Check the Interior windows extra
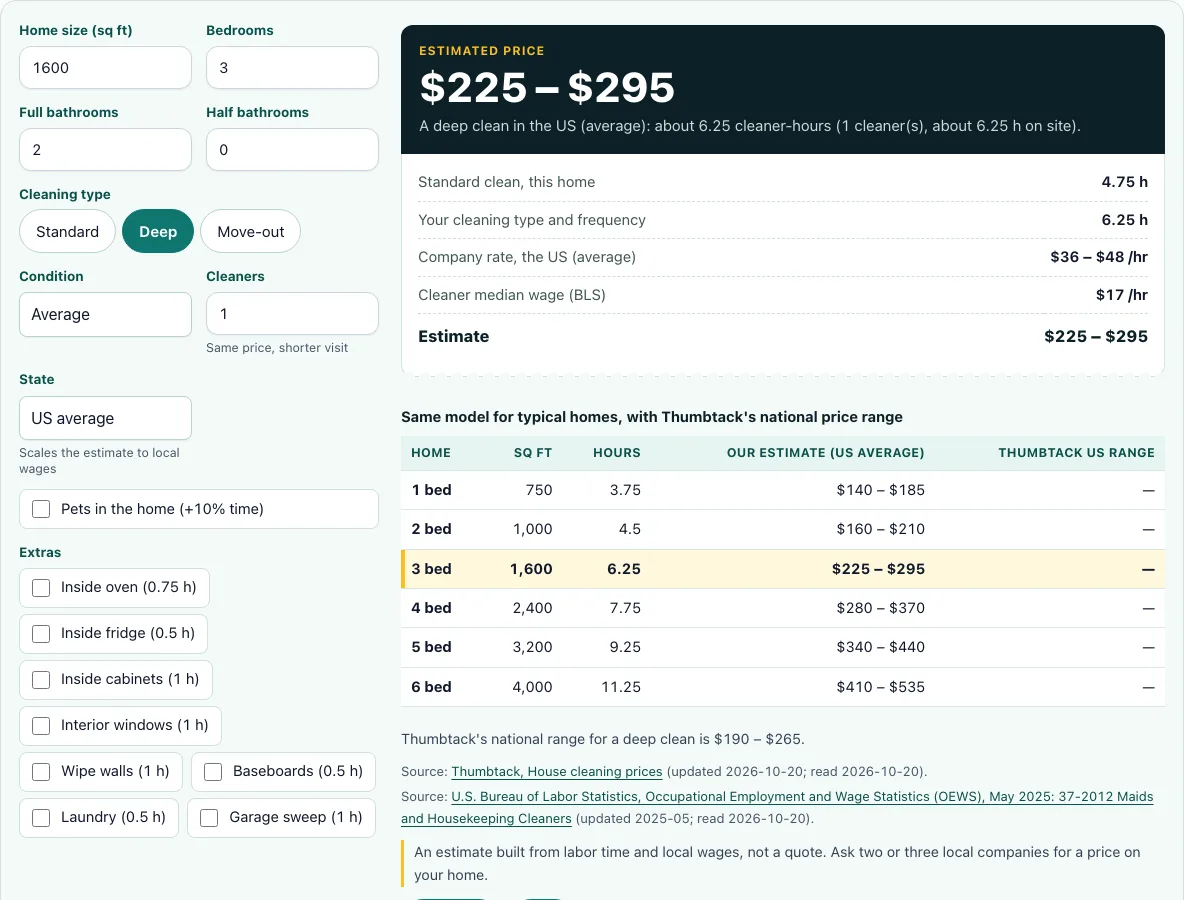 coord(41,726)
